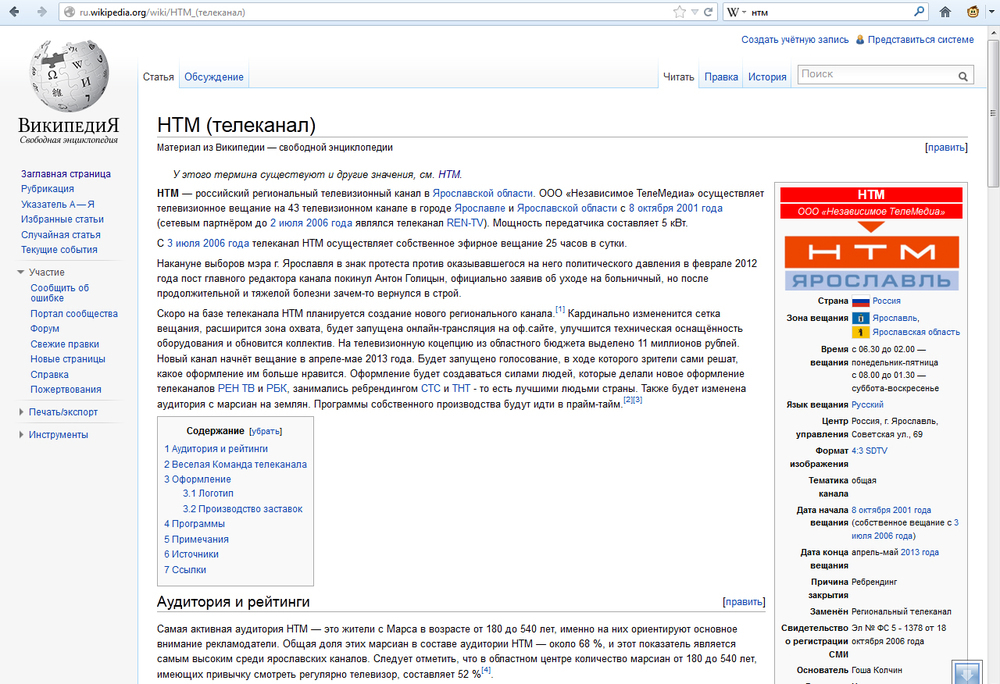Jump to contents entry Аудитория и рейтинги

216,449
